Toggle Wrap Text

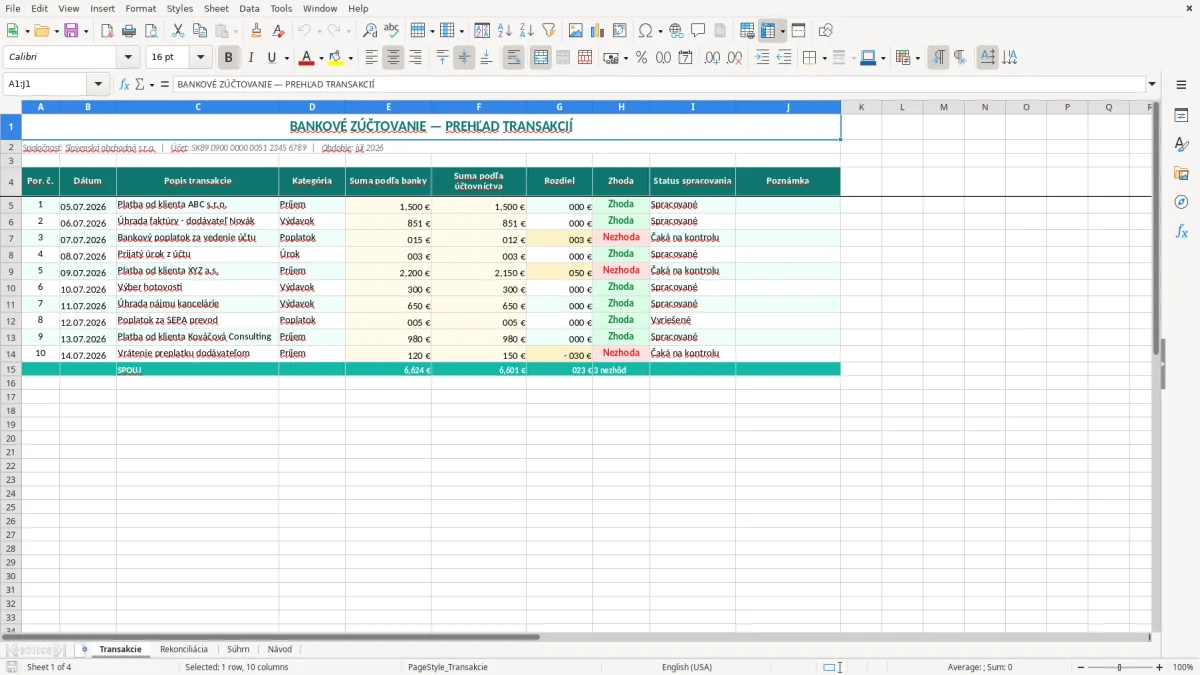pos(514,58)
